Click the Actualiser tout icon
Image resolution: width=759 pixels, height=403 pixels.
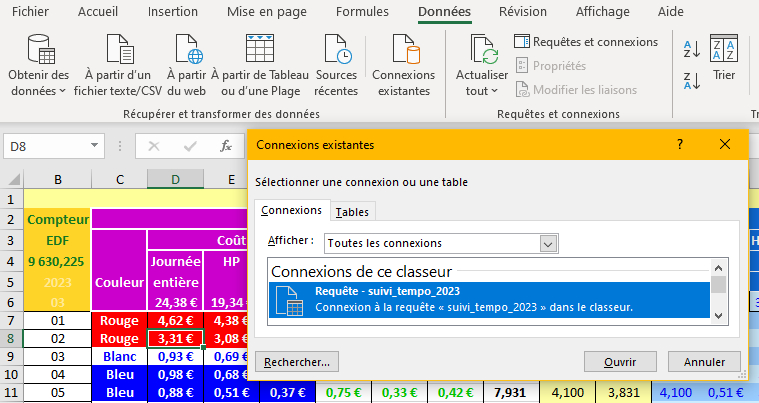482,50
